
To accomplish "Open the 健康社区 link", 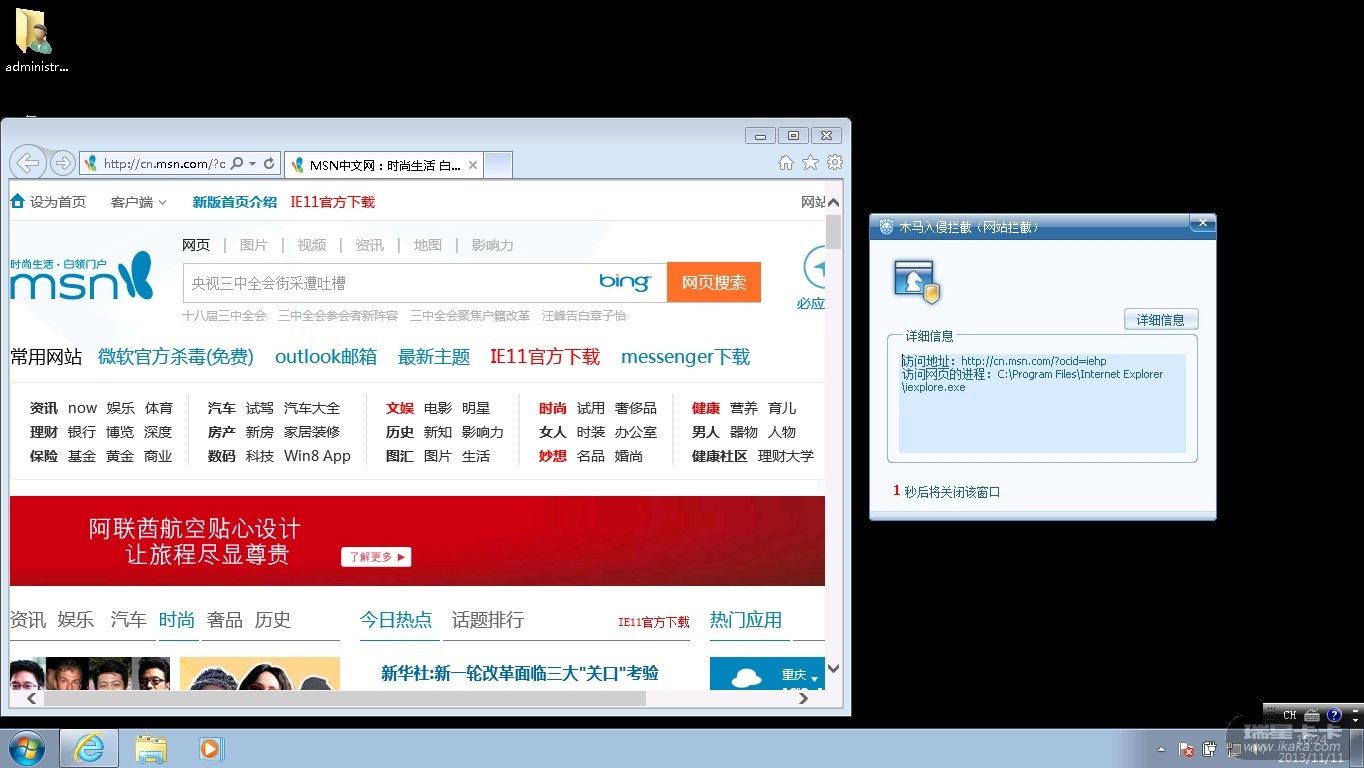I will pyautogui.click(x=720, y=456).
